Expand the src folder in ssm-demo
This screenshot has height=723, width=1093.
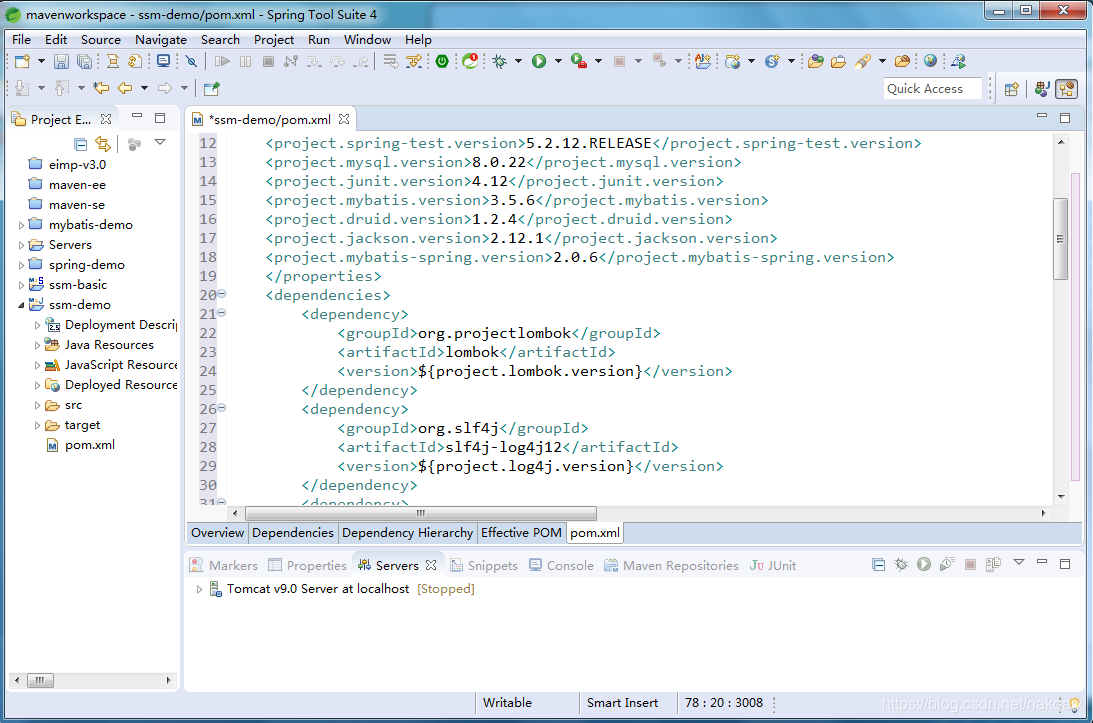(x=38, y=405)
